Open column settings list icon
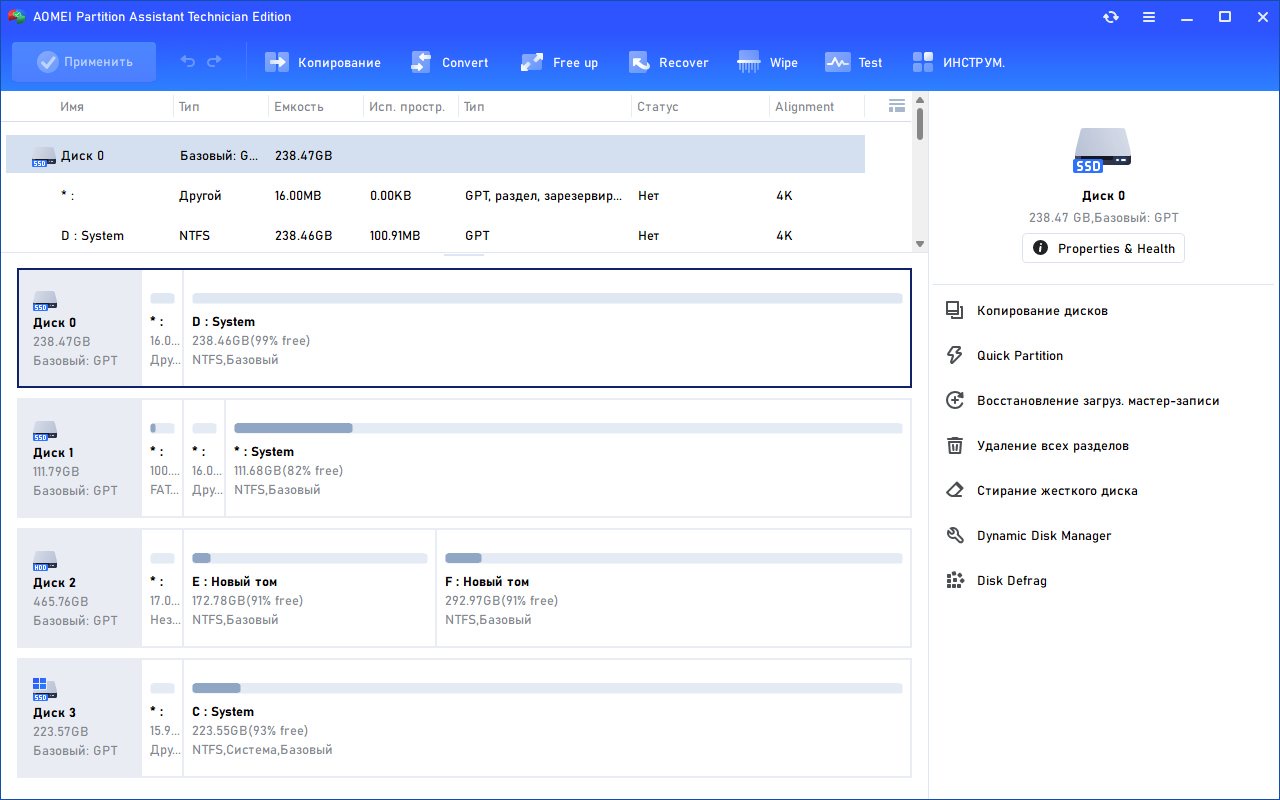 896,106
